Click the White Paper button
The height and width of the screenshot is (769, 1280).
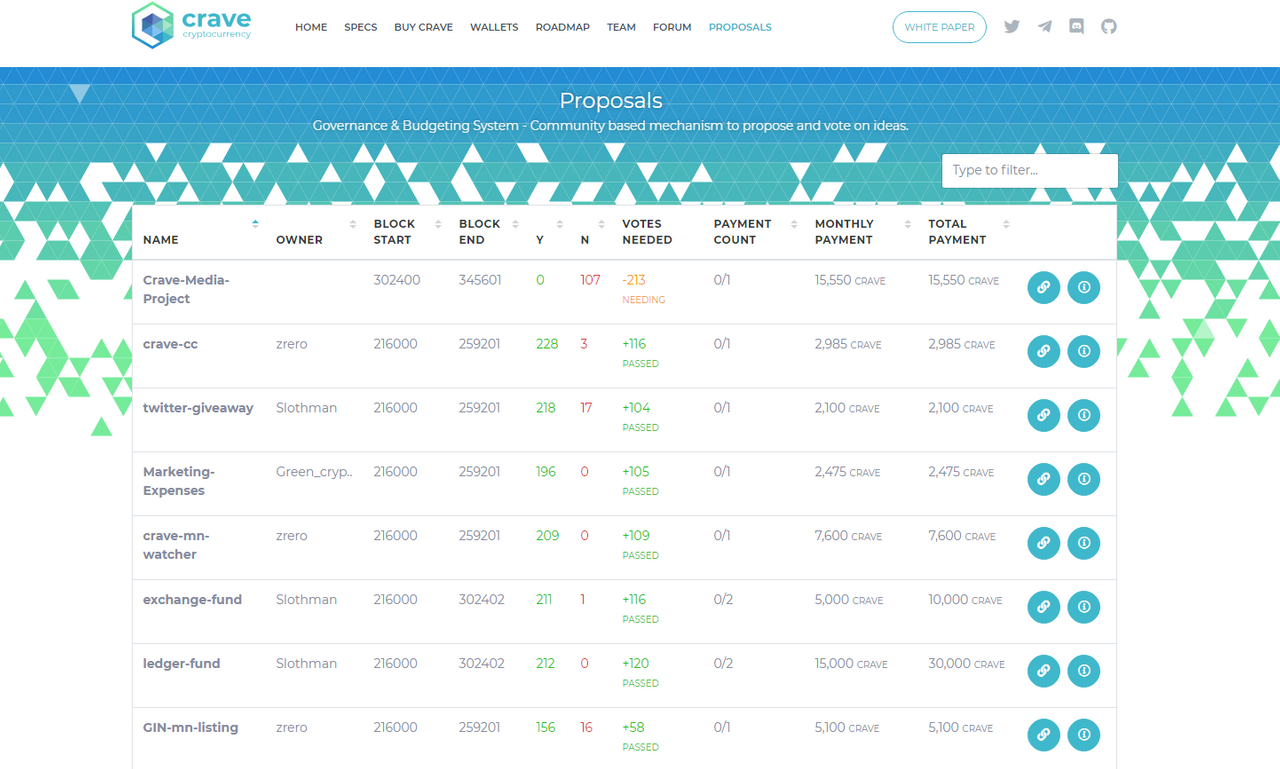tap(939, 27)
